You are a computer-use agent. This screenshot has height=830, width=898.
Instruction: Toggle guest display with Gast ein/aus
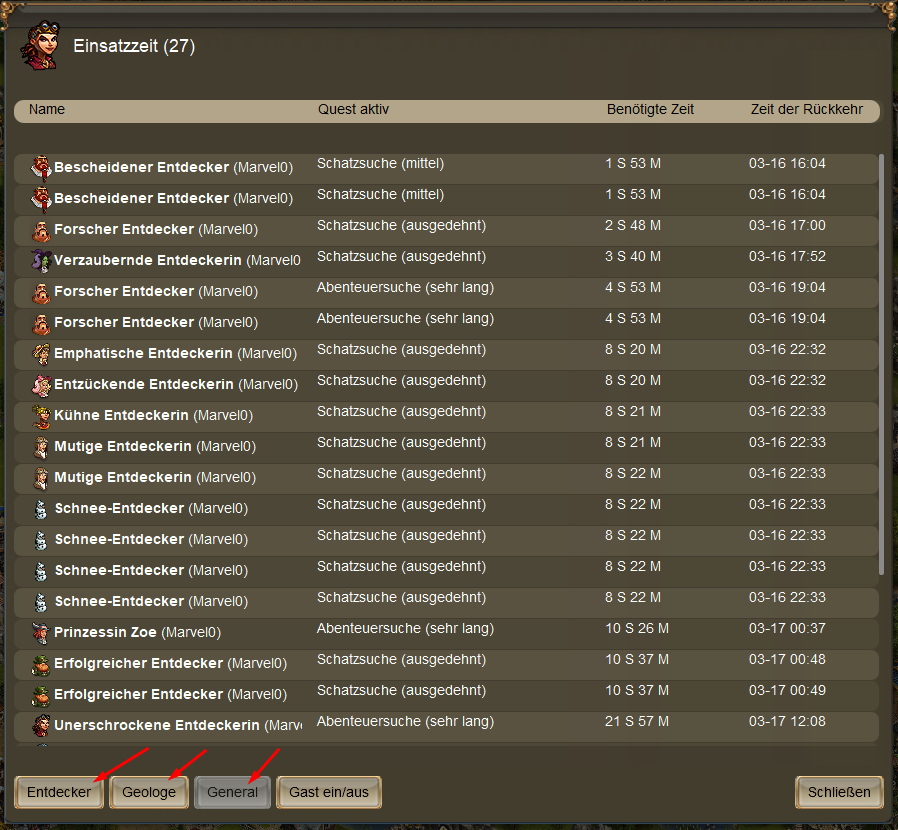click(329, 792)
